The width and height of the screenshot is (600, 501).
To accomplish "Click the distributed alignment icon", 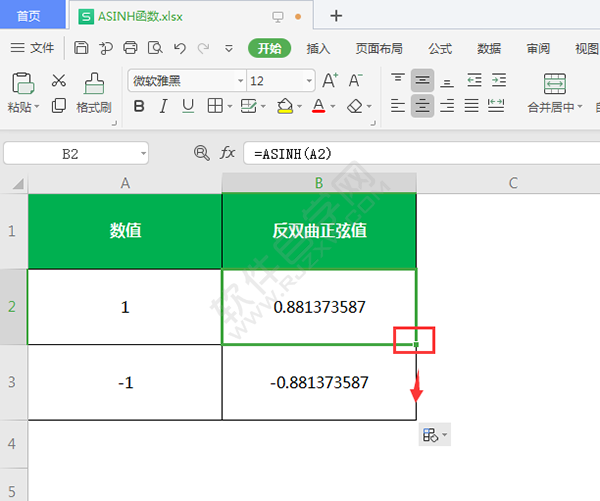I will 496,106.
